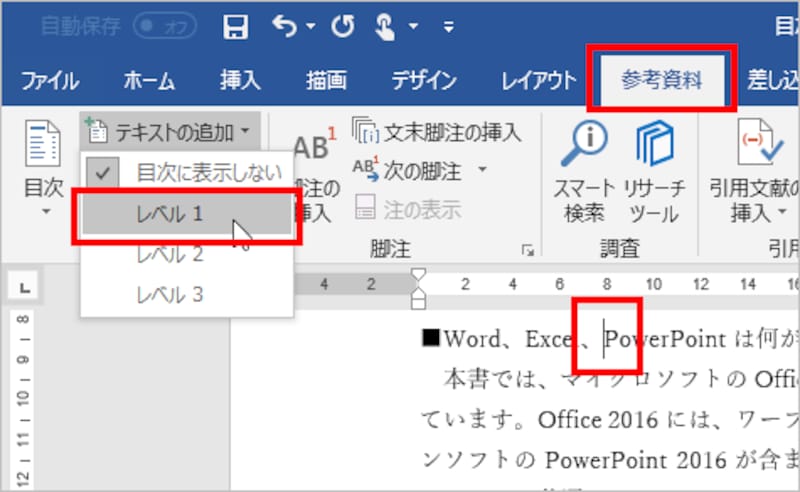Select the 参考資料 ribbon tab
Viewport: 800px width, 492px height.
pyautogui.click(x=661, y=80)
